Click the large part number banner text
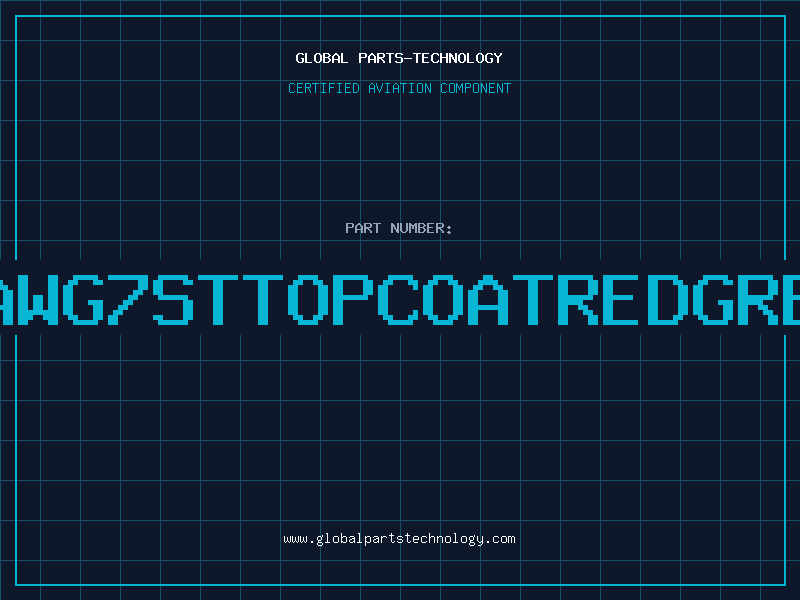800x600 pixels. coord(400,299)
